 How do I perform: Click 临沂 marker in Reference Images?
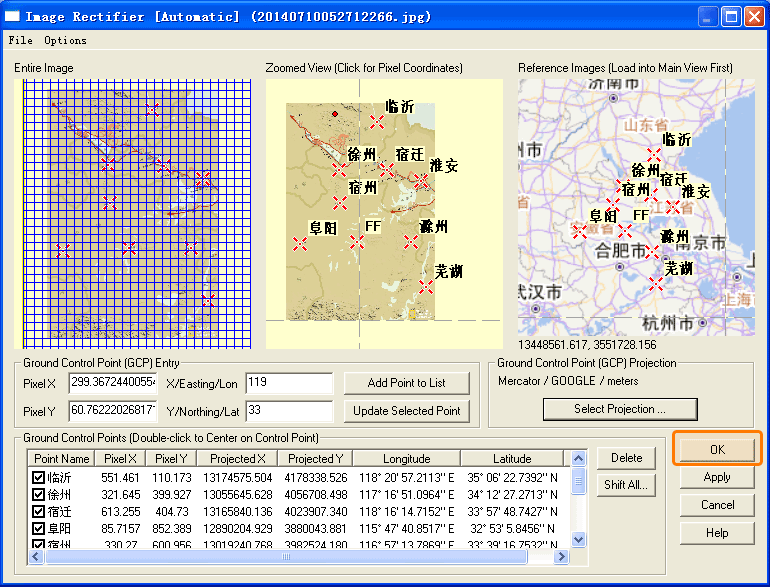[x=654, y=156]
